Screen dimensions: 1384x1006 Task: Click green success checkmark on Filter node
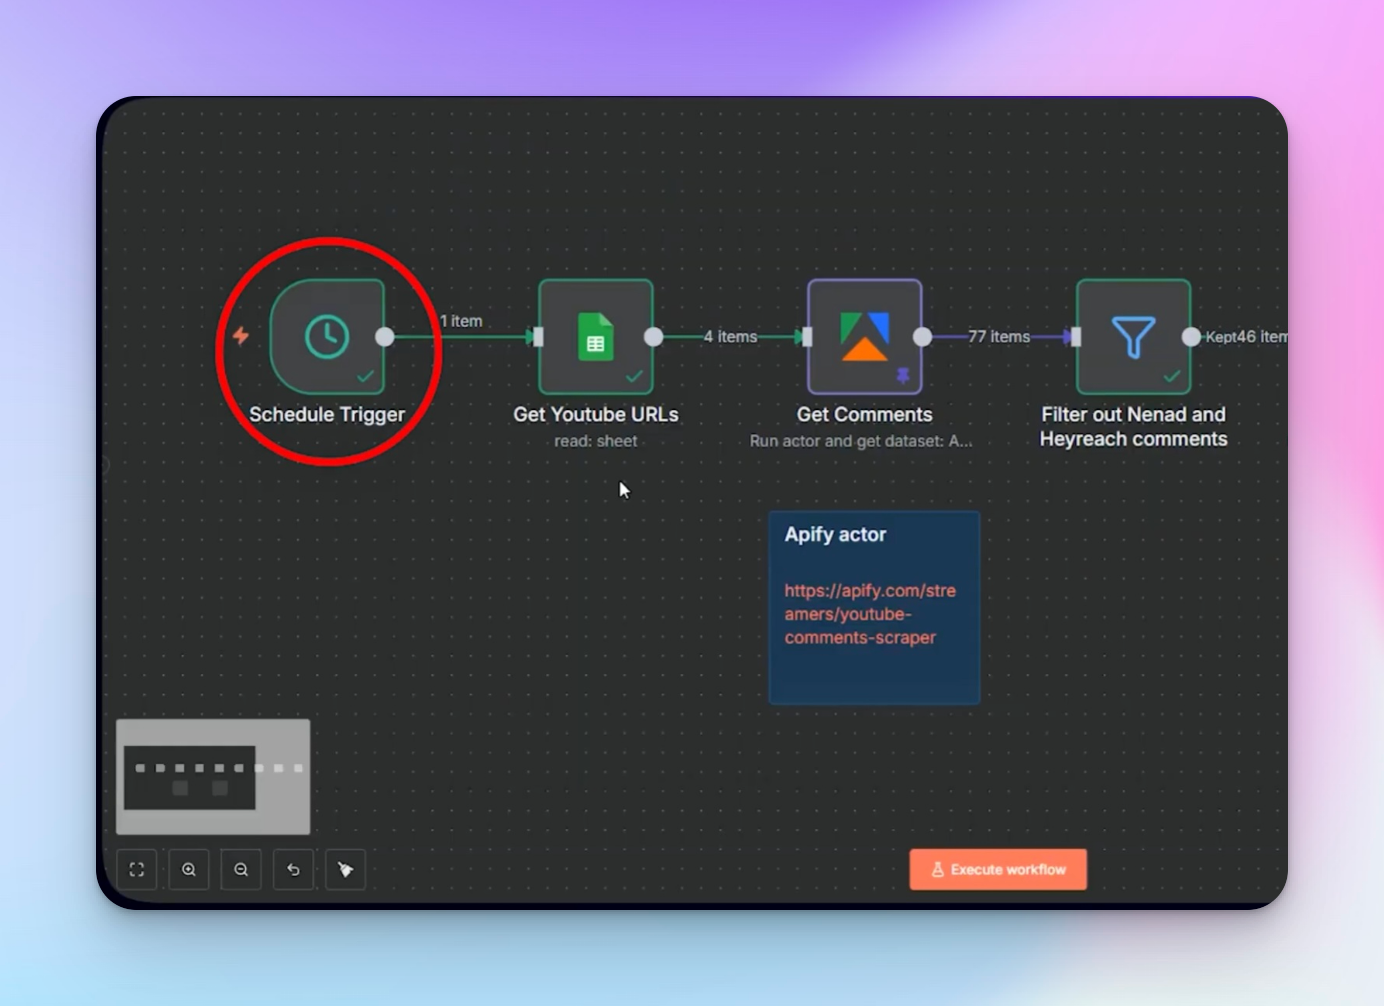coord(1172,377)
